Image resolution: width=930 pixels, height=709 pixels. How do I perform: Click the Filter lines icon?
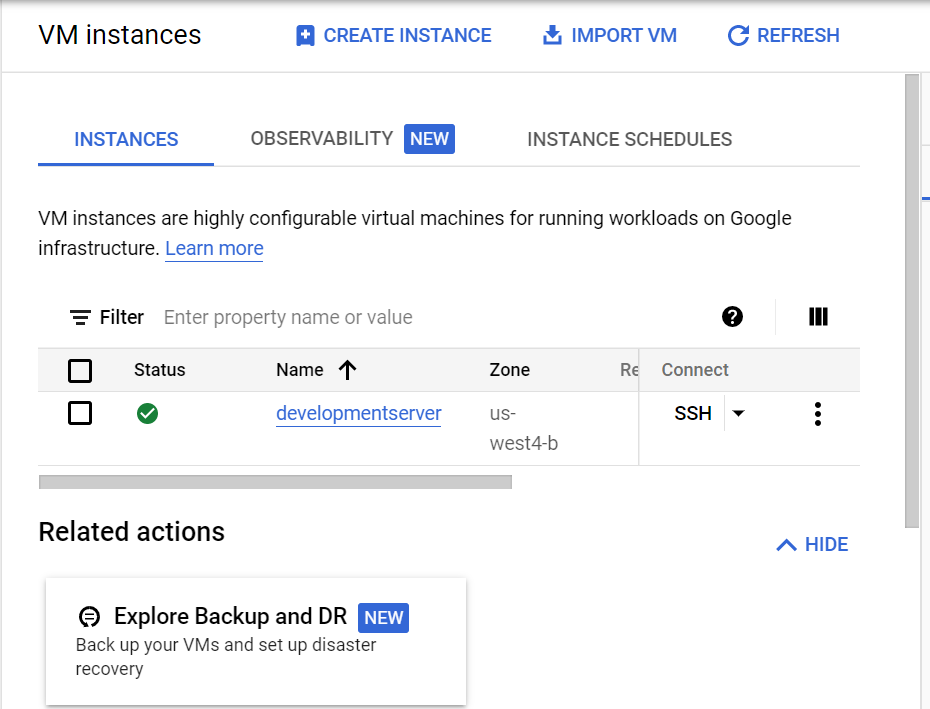(x=80, y=317)
